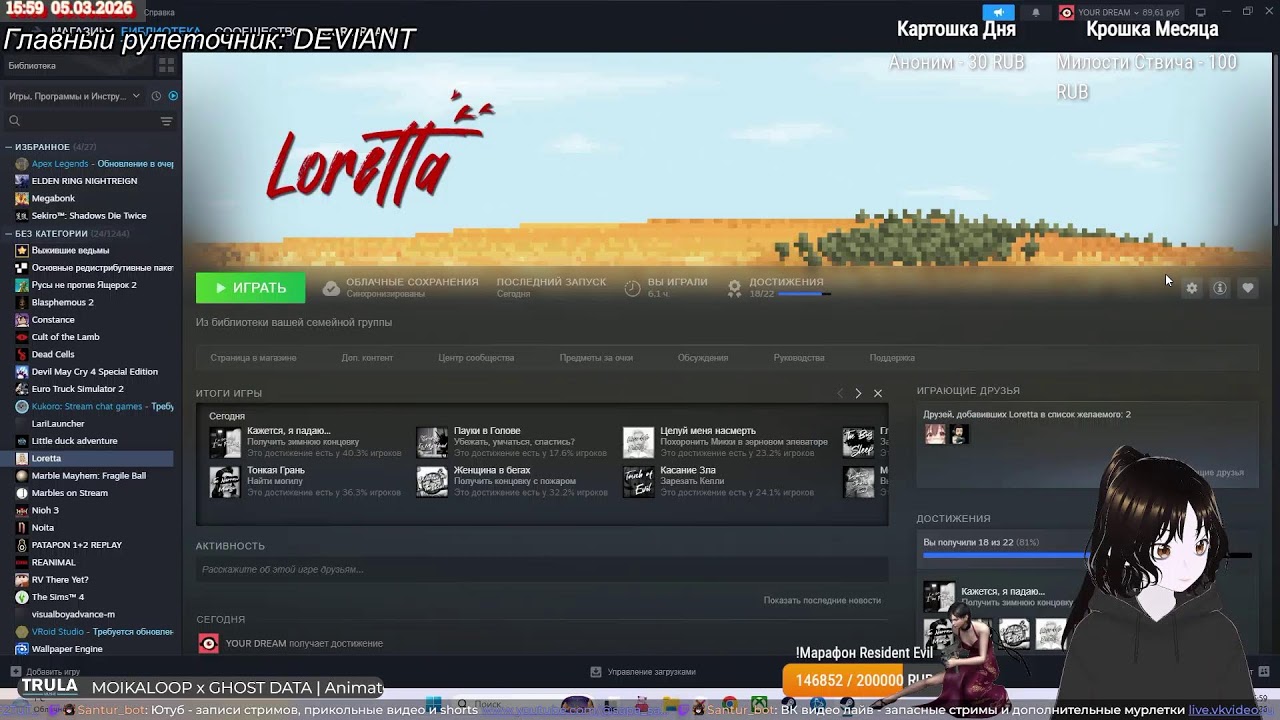Click the announcements megaphone icon

(998, 12)
